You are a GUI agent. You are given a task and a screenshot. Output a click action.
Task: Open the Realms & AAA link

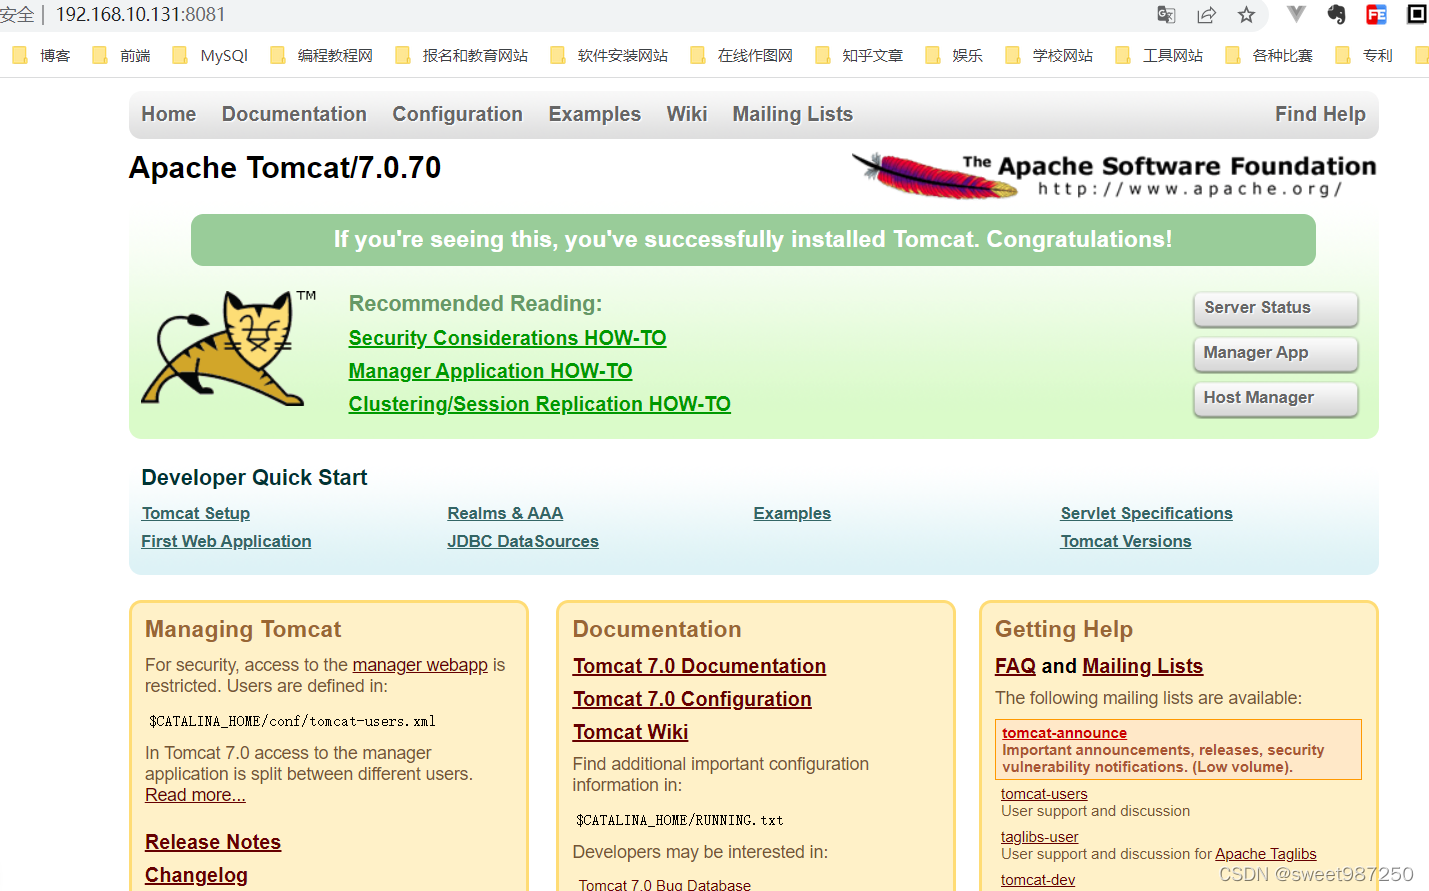(x=505, y=513)
